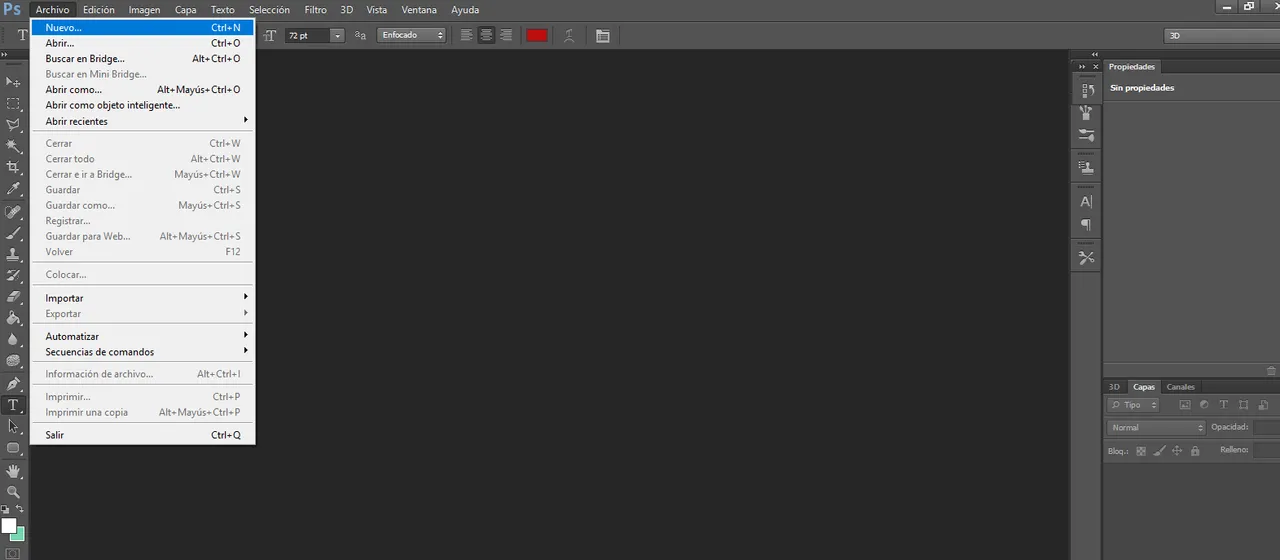Select the Eraser tool
This screenshot has height=560, width=1280.
[14, 297]
